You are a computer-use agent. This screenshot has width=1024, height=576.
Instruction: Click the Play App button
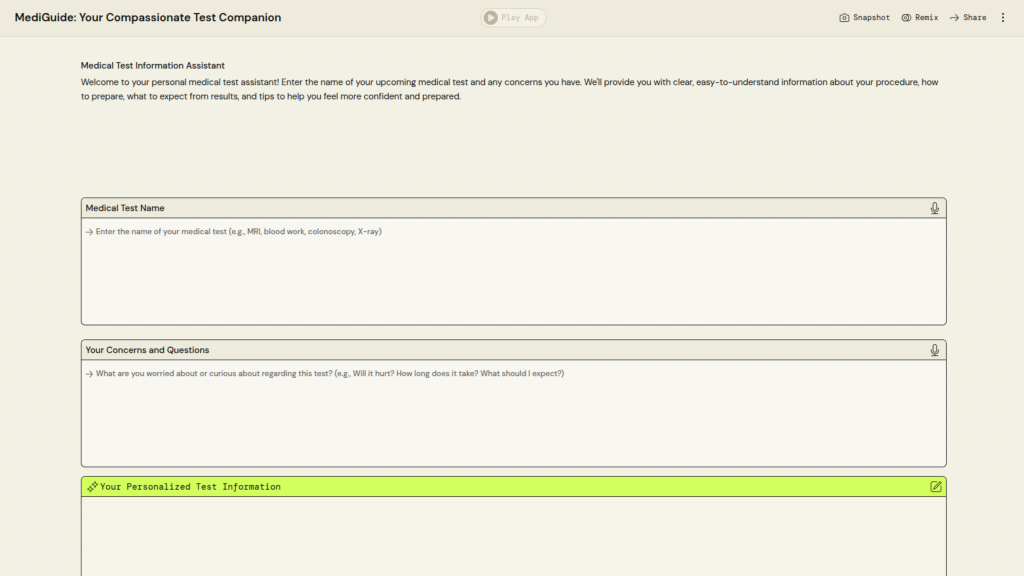point(513,18)
